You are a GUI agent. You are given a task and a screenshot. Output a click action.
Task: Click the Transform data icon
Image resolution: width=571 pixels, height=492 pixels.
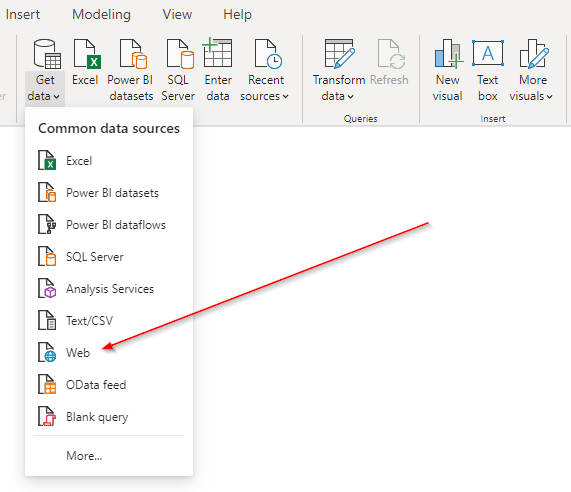click(x=339, y=54)
